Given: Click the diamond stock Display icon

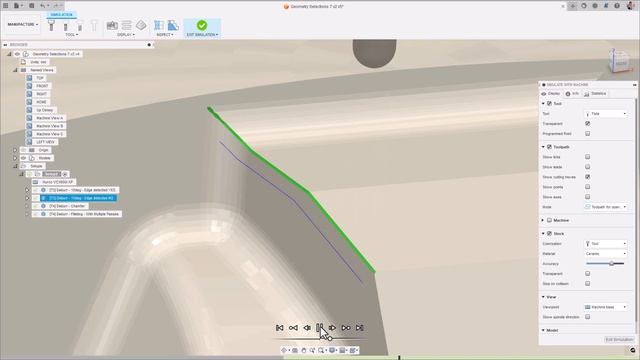Looking at the screenshot, I should pyautogui.click(x=141, y=25).
